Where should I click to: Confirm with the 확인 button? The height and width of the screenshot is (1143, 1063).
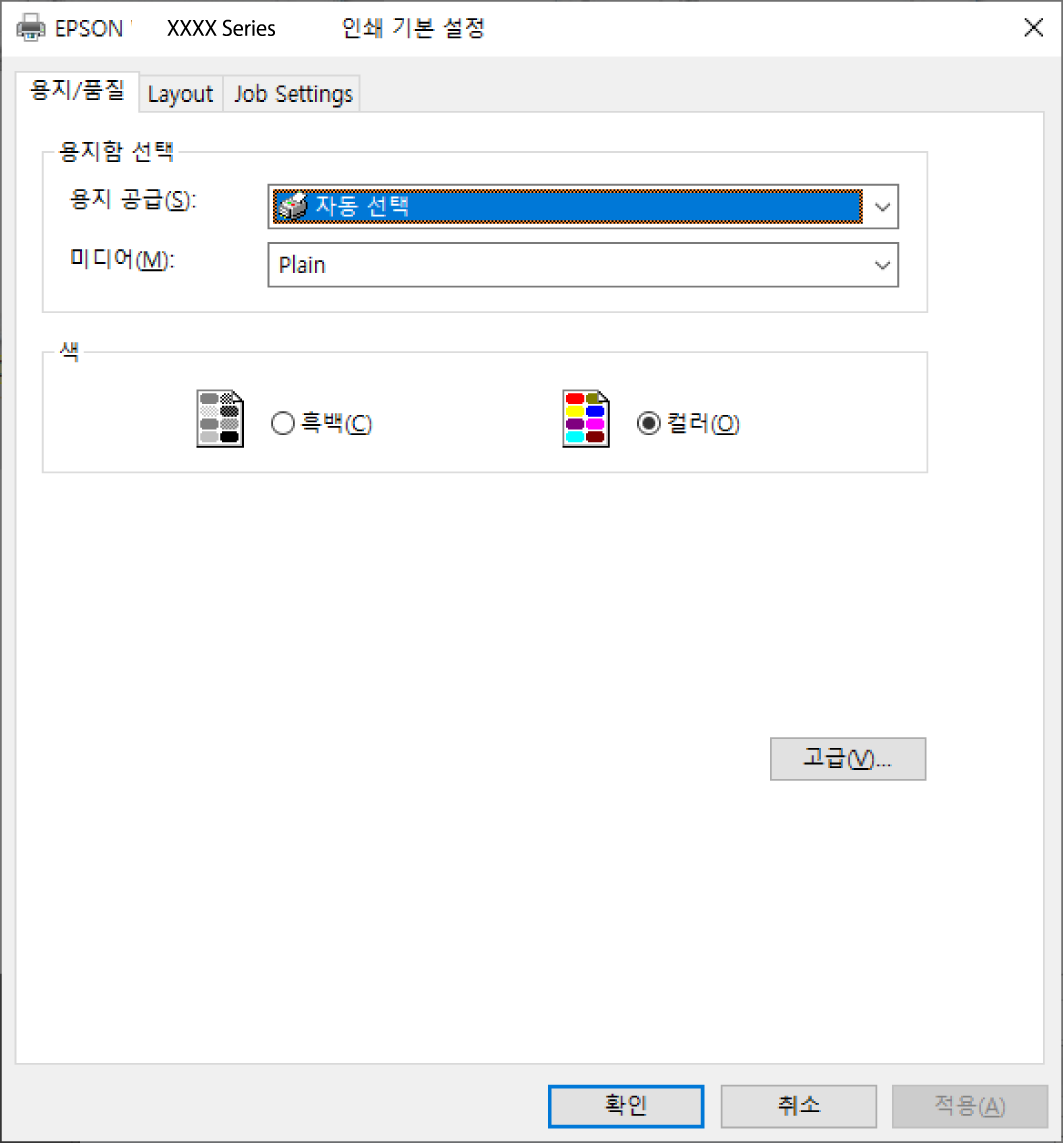626,1106
